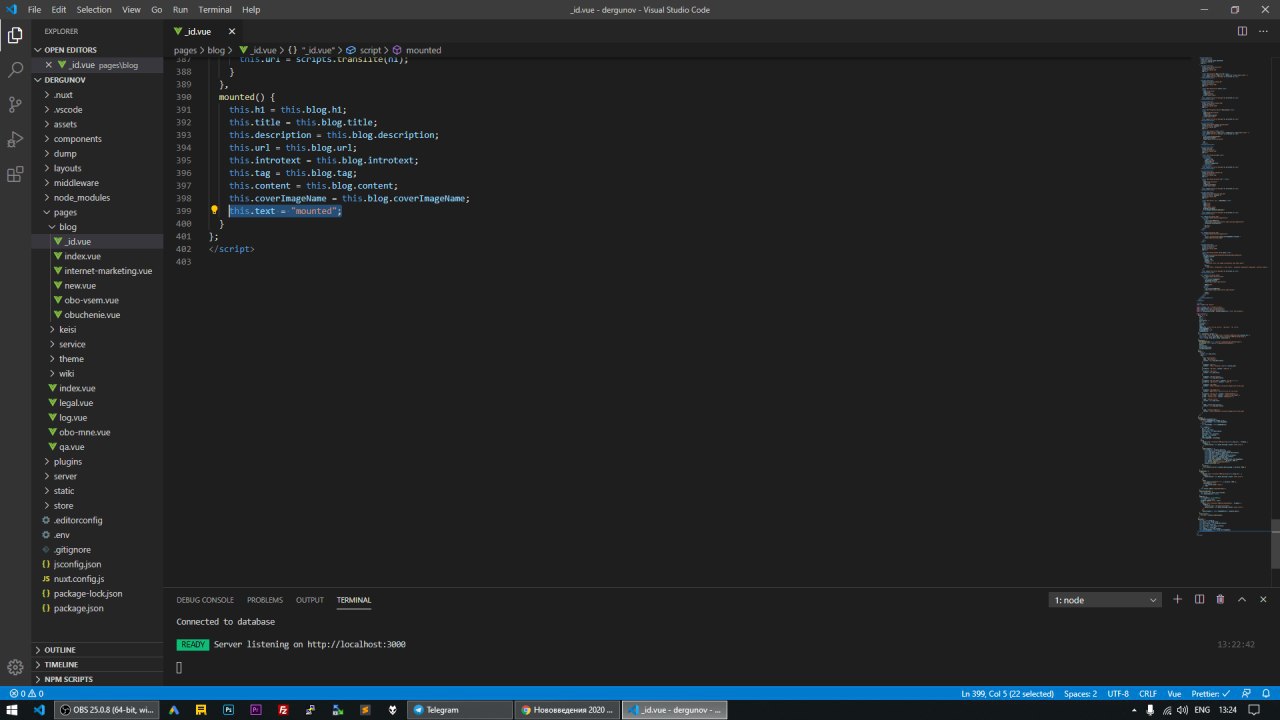Expand the TIMELINE section
This screenshot has width=1280, height=720.
point(97,664)
